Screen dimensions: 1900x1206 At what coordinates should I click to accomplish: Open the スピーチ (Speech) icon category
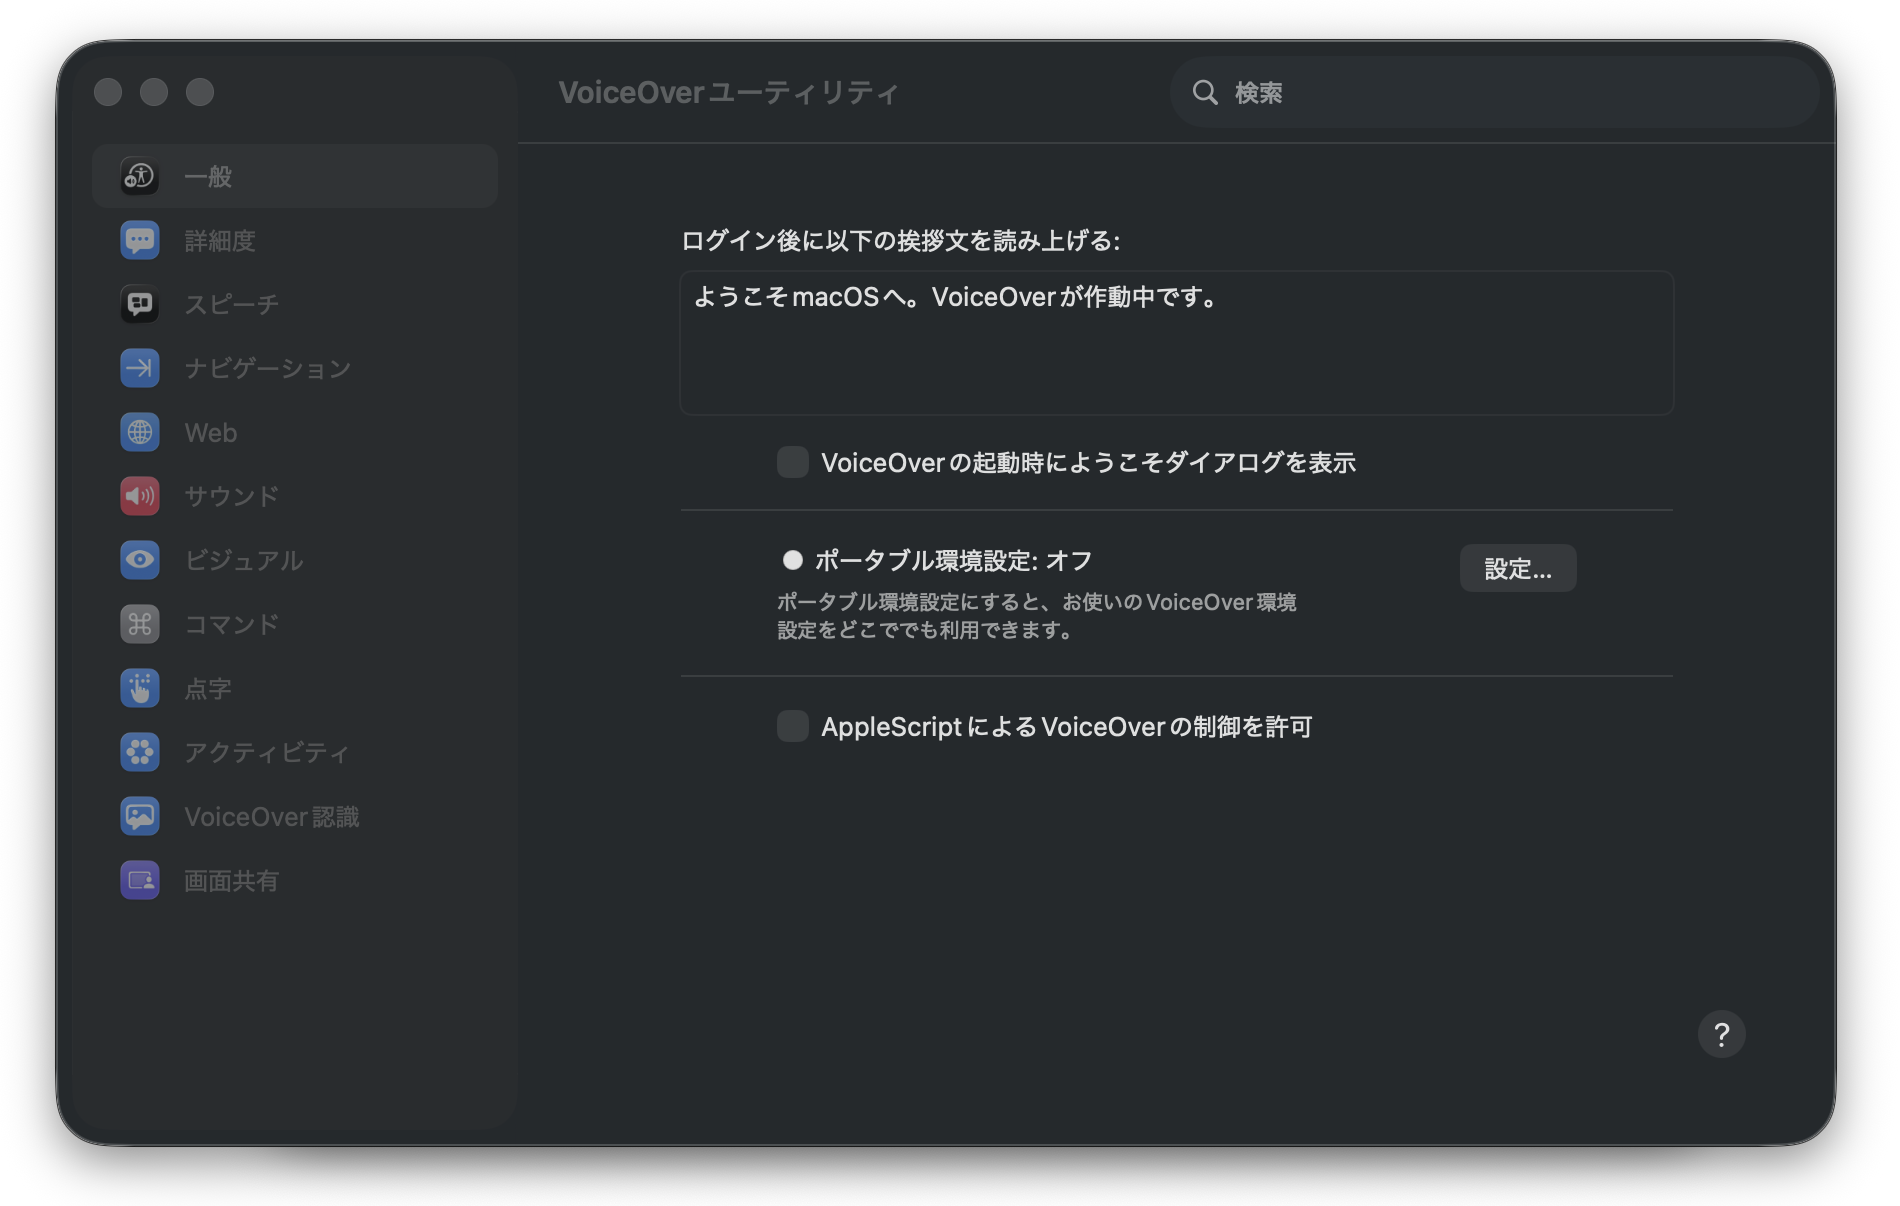click(x=140, y=304)
